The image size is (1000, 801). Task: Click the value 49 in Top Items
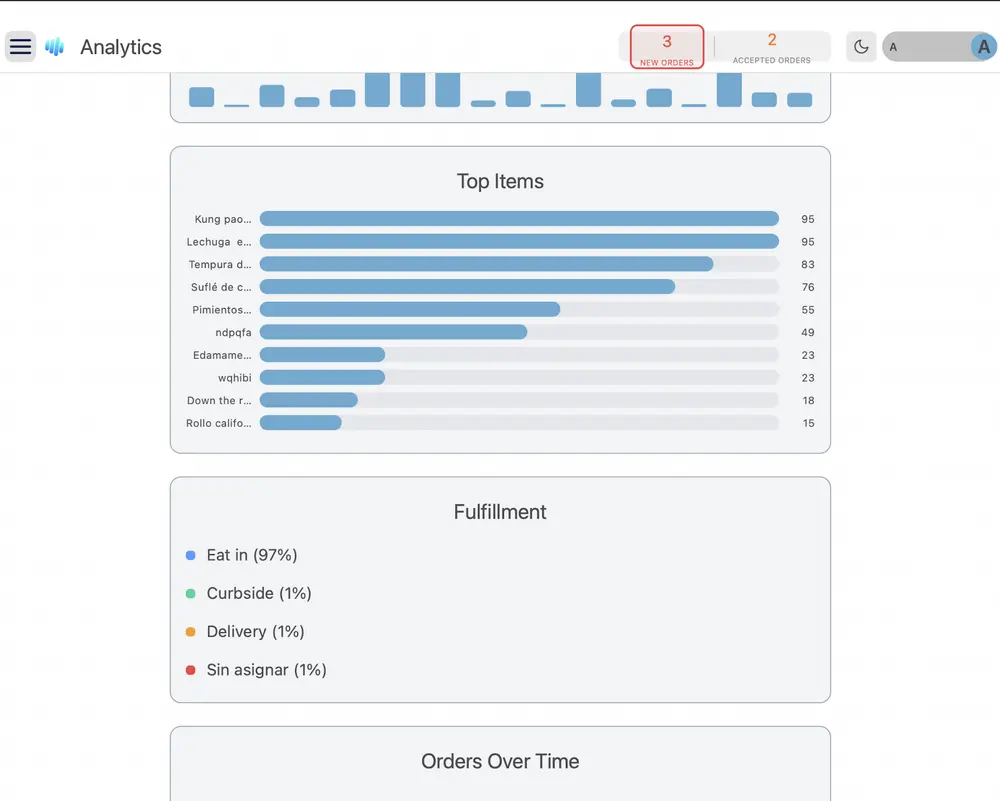point(808,332)
